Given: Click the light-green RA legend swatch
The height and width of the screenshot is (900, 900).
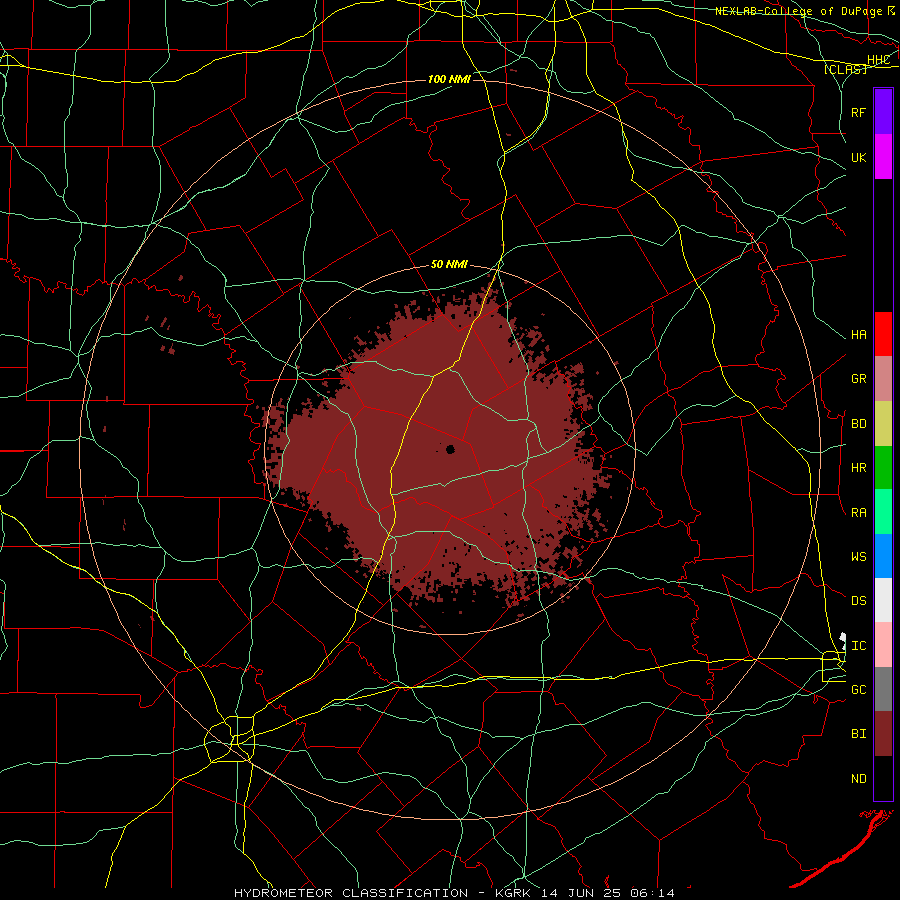Looking at the screenshot, I should click(x=883, y=511).
